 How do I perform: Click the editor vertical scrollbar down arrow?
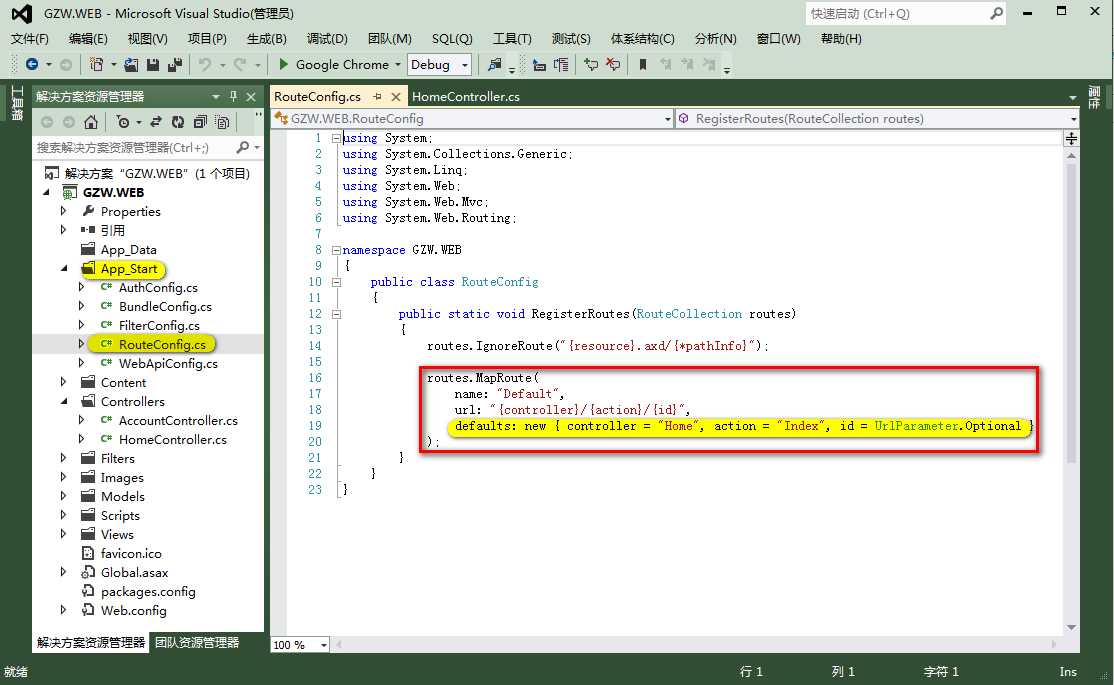[x=1071, y=627]
